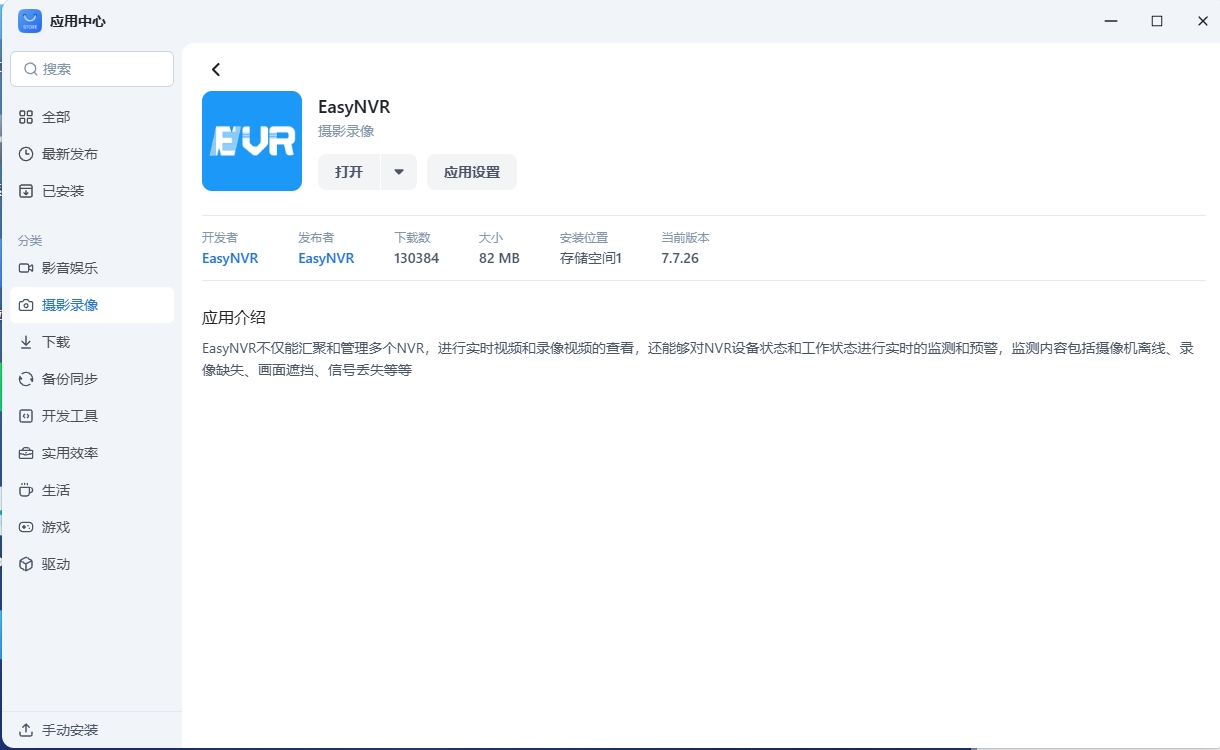The image size is (1220, 750).
Task: Click the 下载 download arrow icon
Action: pyautogui.click(x=26, y=342)
